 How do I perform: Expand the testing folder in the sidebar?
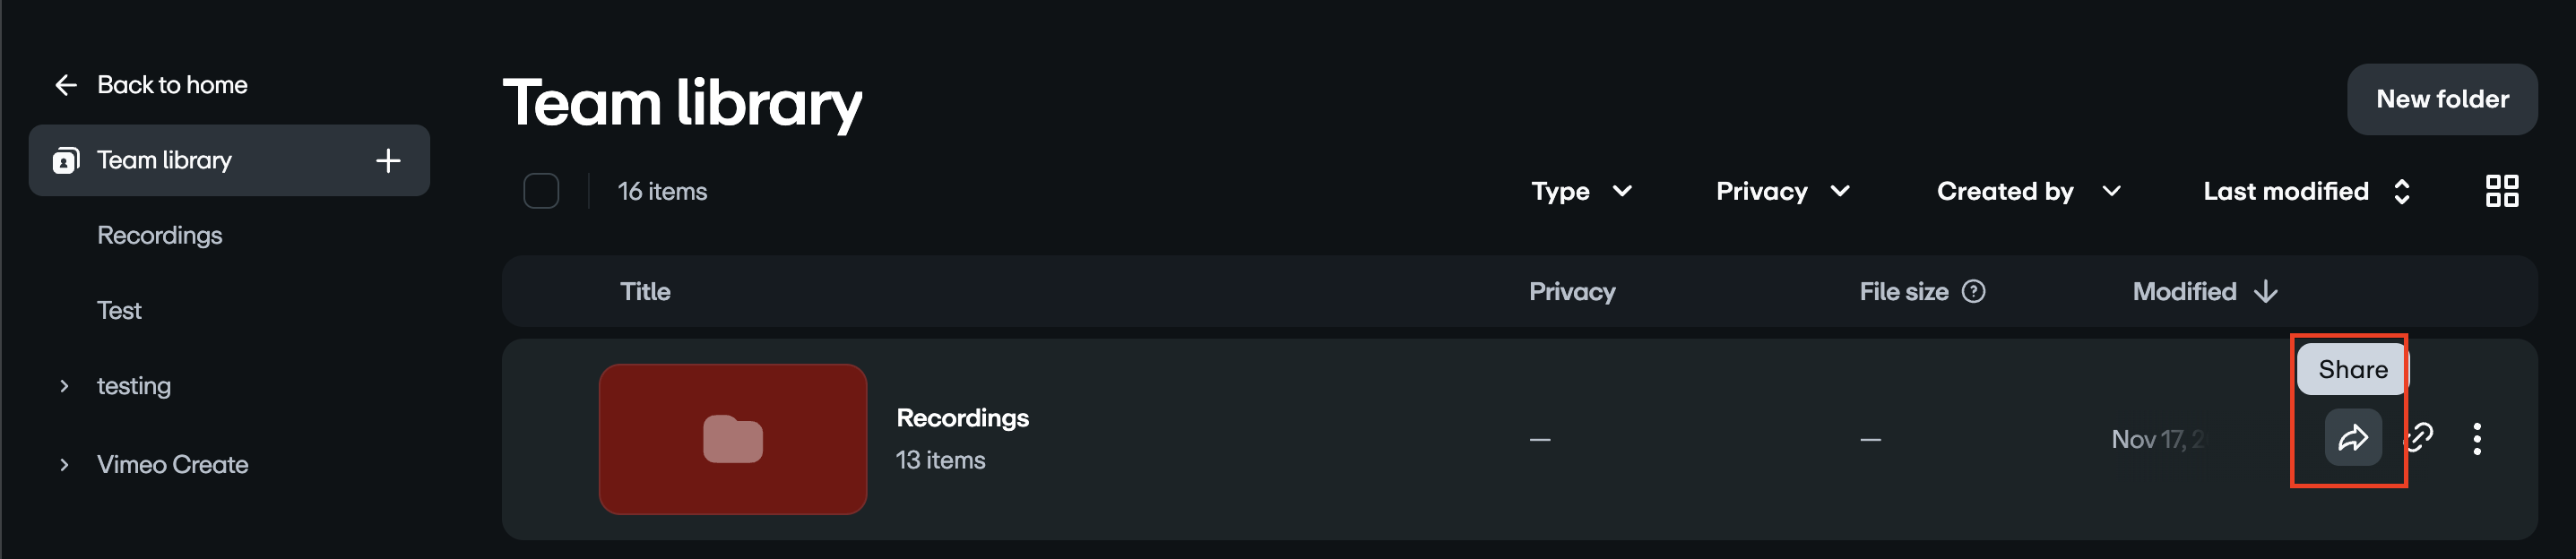tap(64, 385)
